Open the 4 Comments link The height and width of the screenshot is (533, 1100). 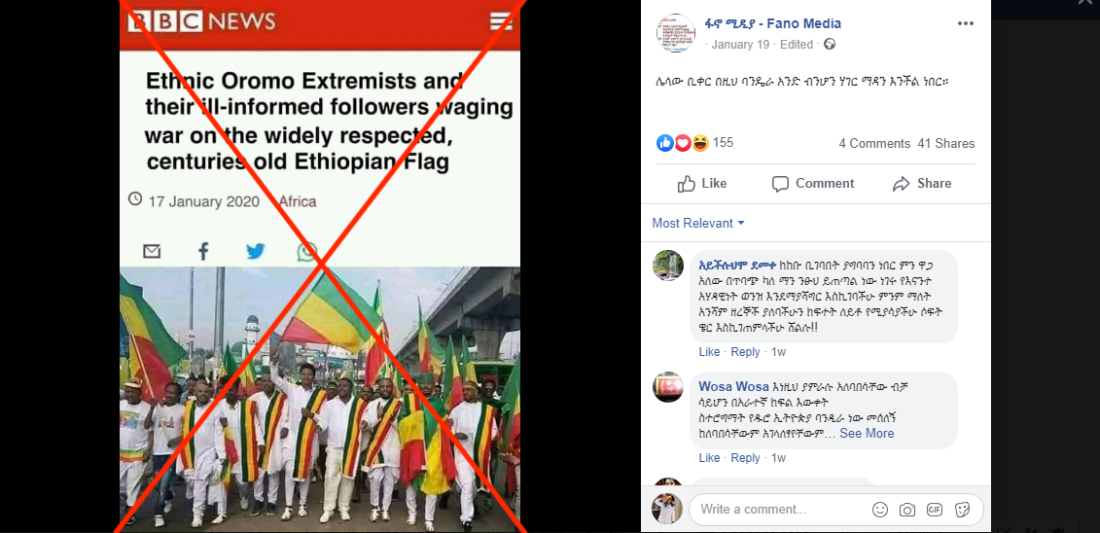(874, 144)
